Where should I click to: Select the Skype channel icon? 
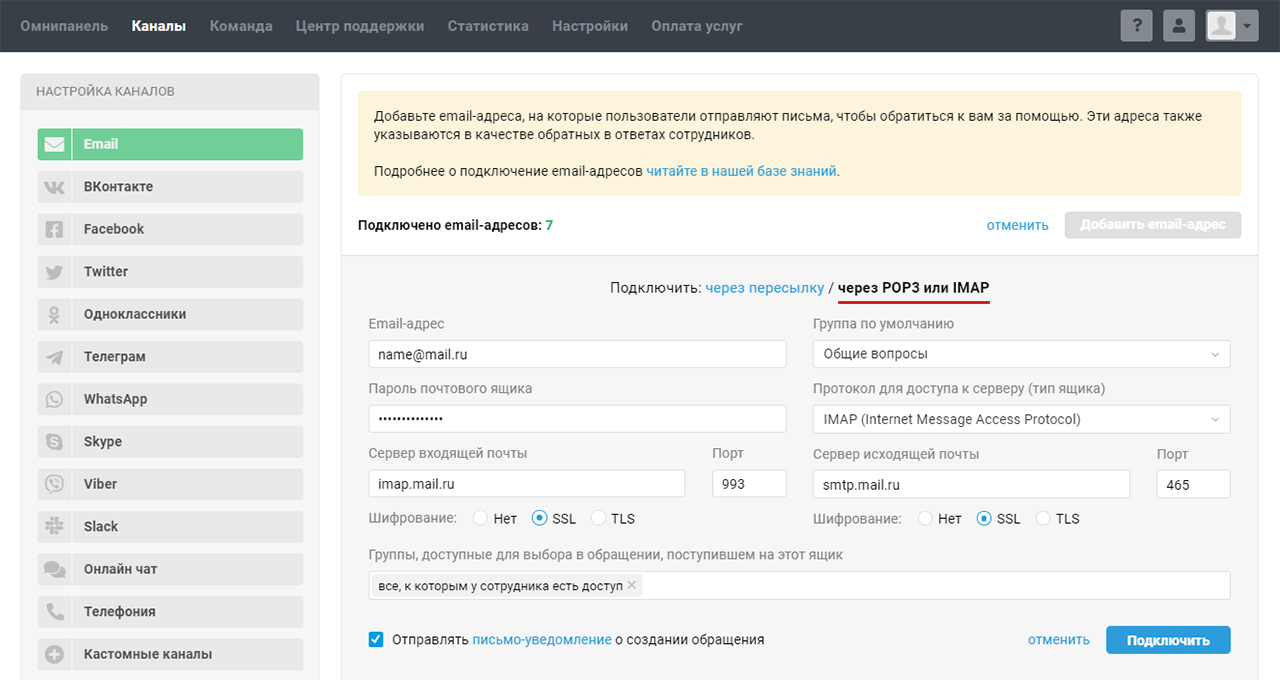point(54,442)
